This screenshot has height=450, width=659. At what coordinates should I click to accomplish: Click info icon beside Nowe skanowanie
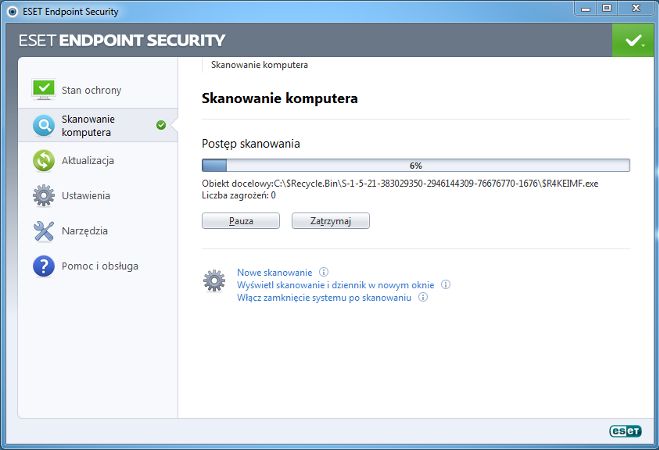pos(324,272)
